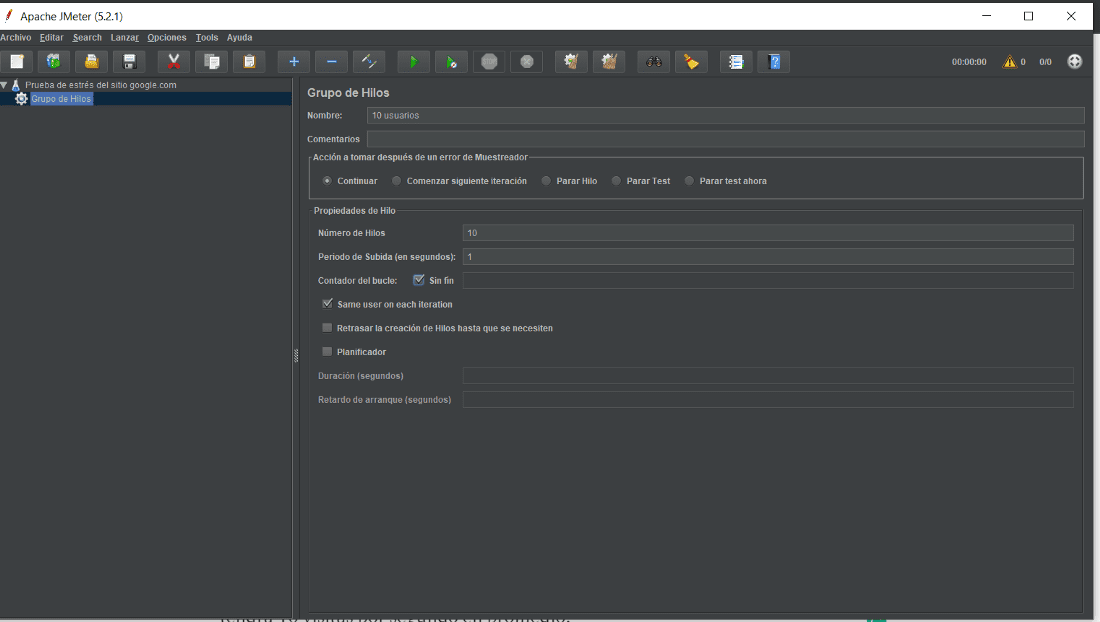The height and width of the screenshot is (622, 1100).
Task: Click the Número de Hilos field
Action: 770,232
